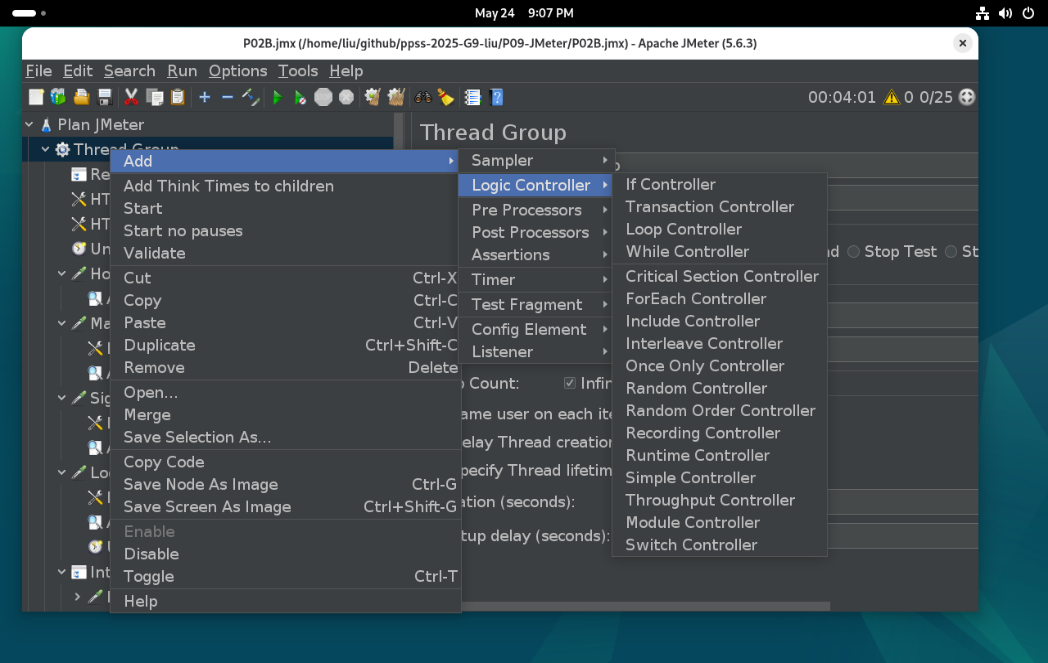1048x663 pixels.
Task: Click the Cut scissors toolbar icon
Action: 132,98
